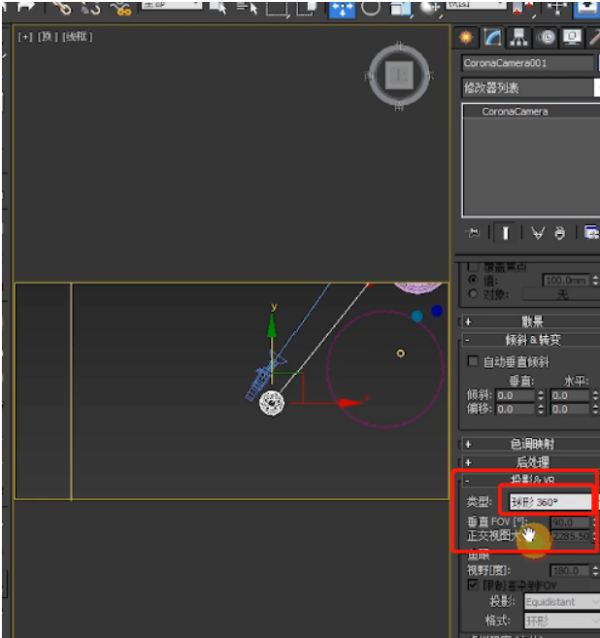600x638 pixels.
Task: Click the [+] viewport menu label
Action: [x=25, y=37]
